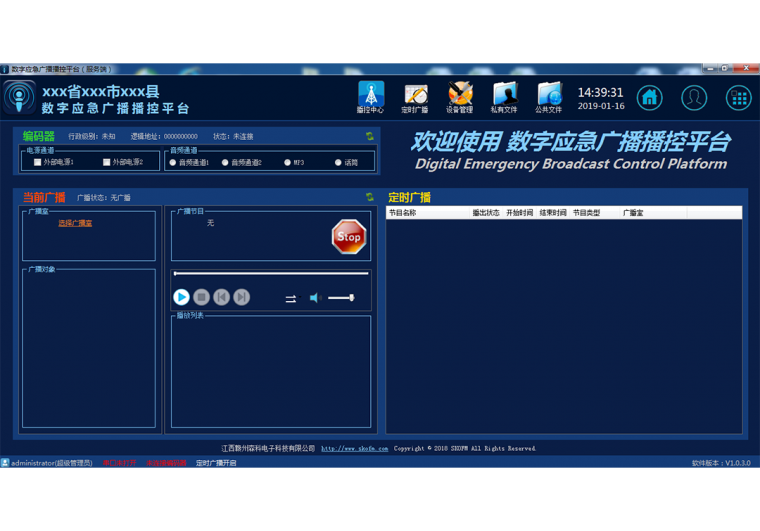The width and height of the screenshot is (760, 531).
Task: Open 公共文件 public files
Action: pos(548,96)
